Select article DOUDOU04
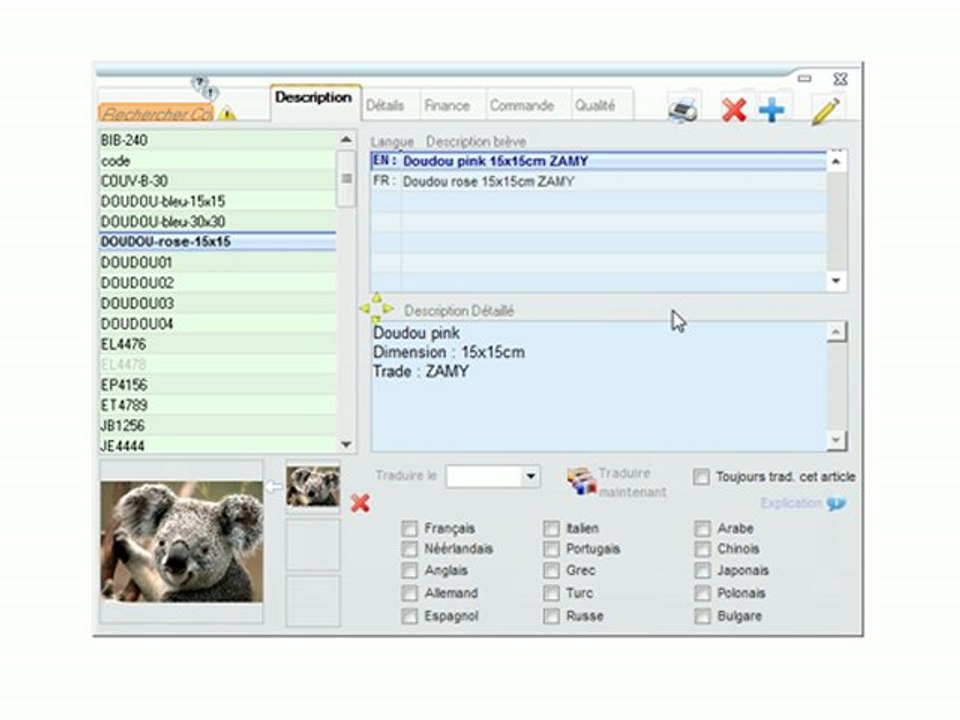The height and width of the screenshot is (720, 960). click(x=217, y=323)
